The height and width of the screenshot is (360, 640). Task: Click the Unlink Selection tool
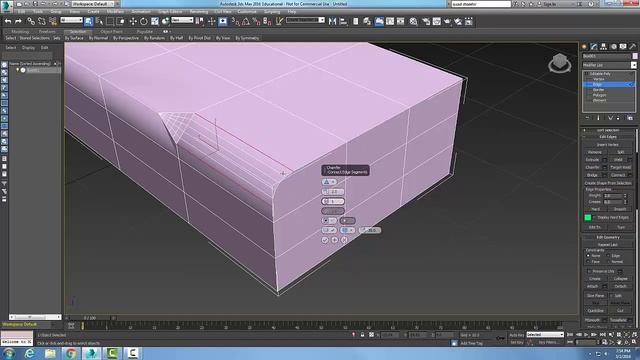click(x=42, y=21)
